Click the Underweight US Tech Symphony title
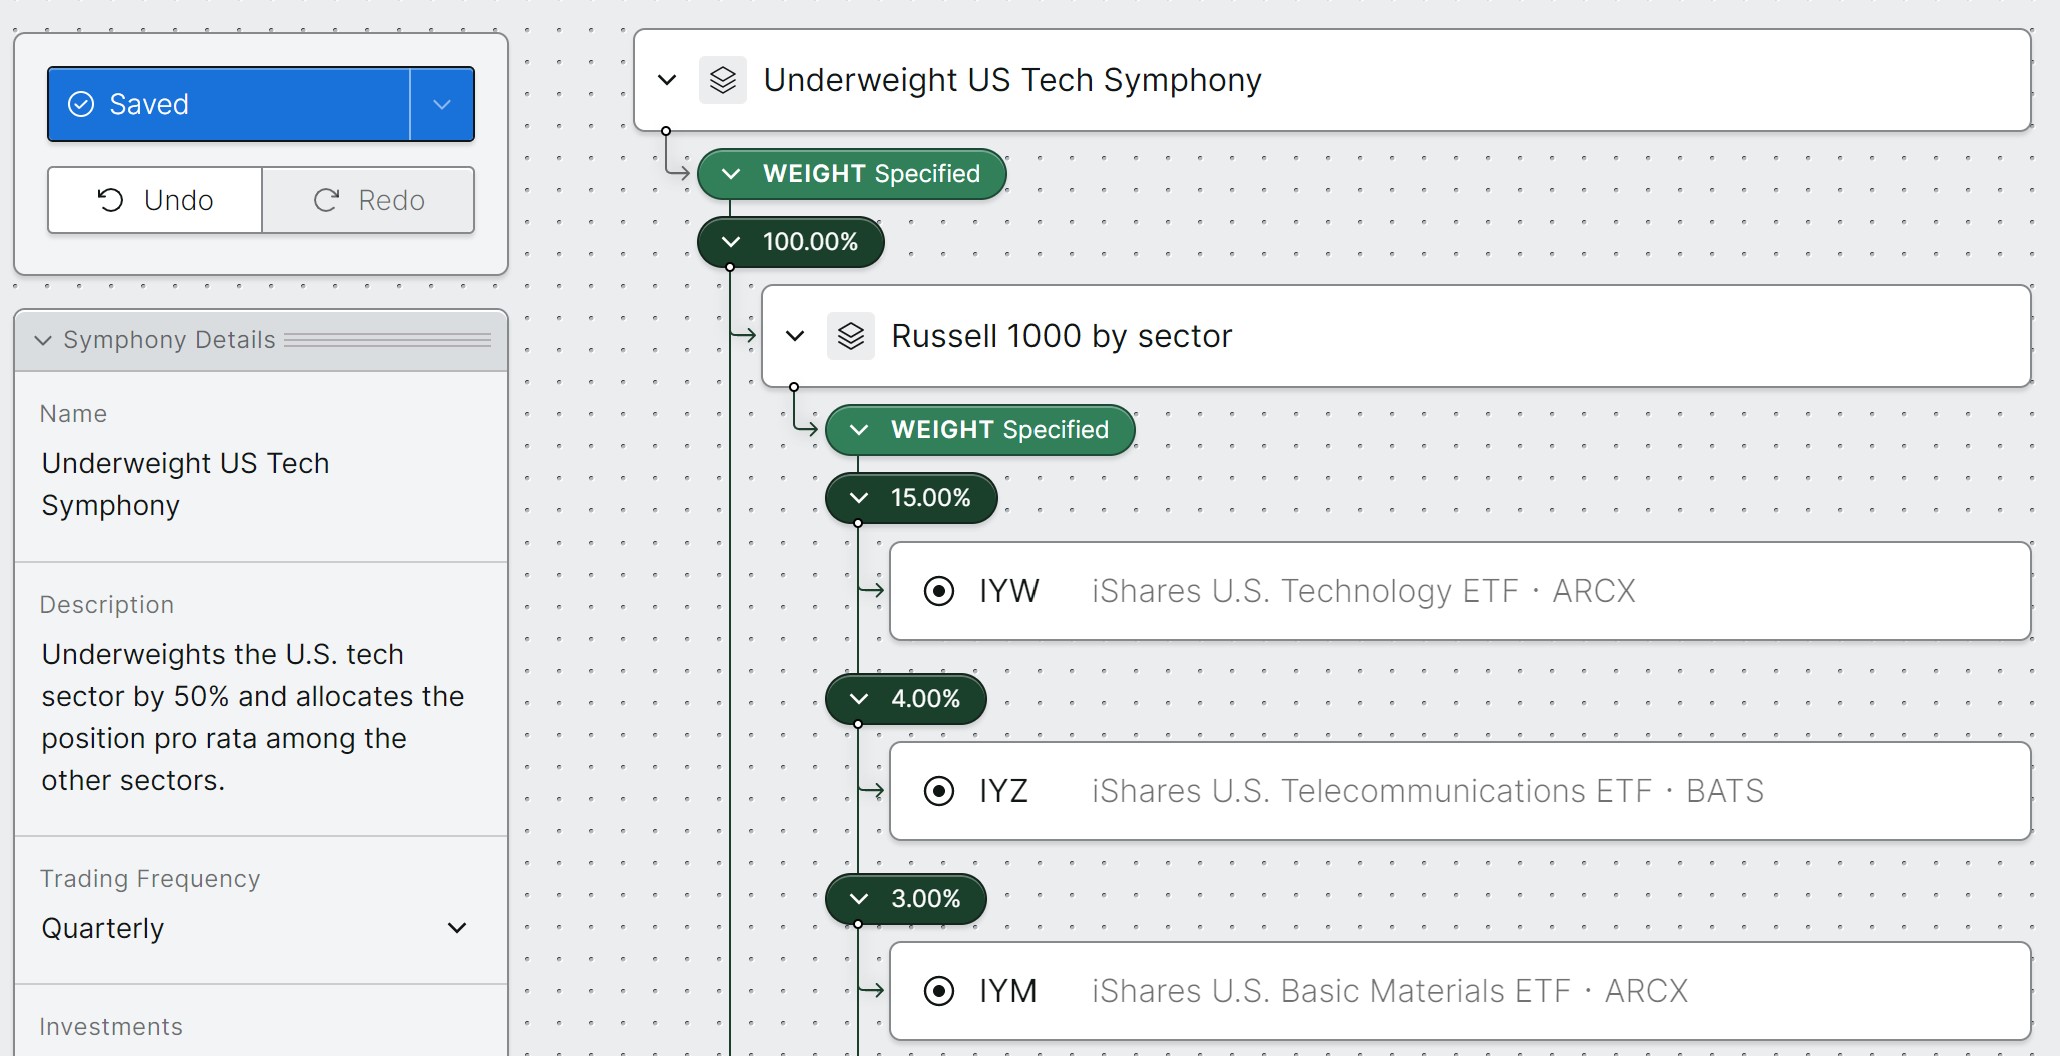Screen dimensions: 2060x1056 [x=1012, y=80]
